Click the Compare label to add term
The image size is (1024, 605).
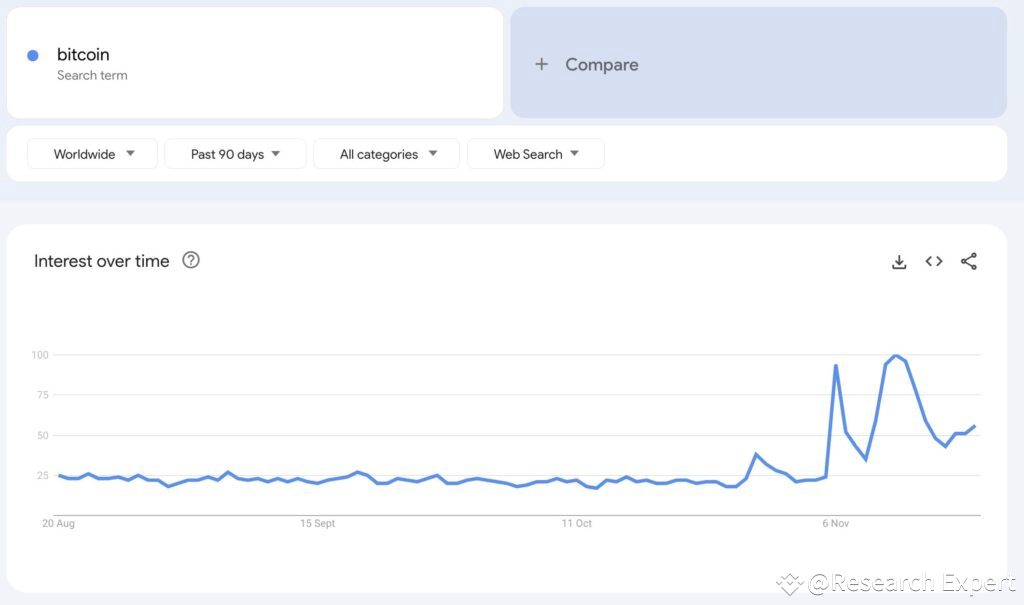tap(602, 64)
